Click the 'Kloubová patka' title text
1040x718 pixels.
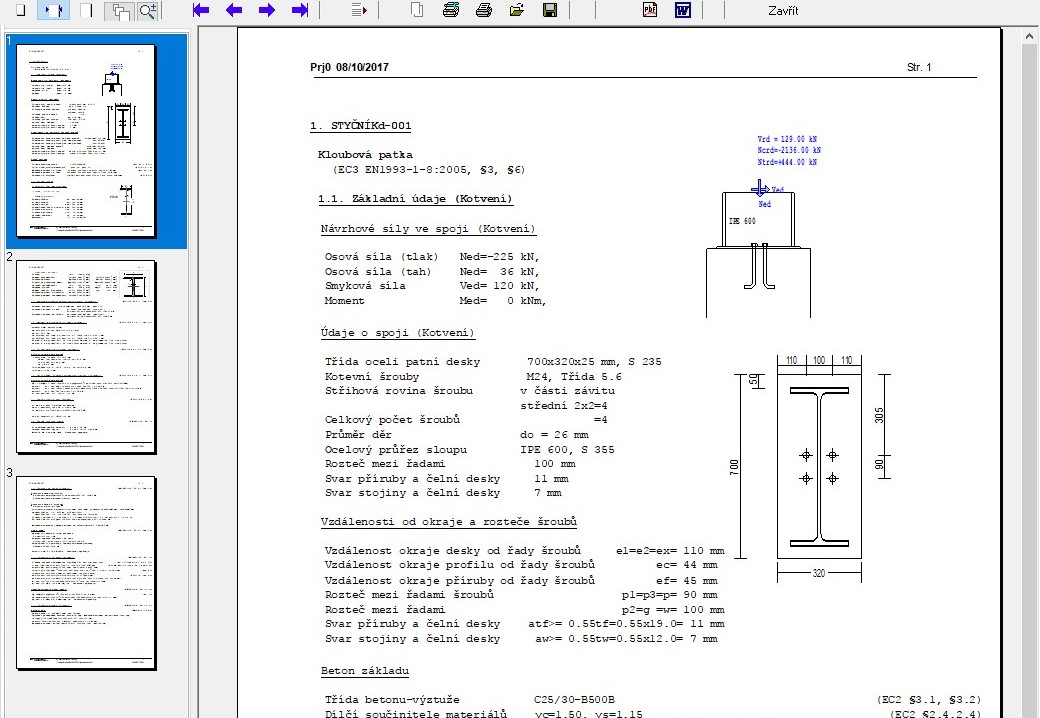click(x=365, y=154)
